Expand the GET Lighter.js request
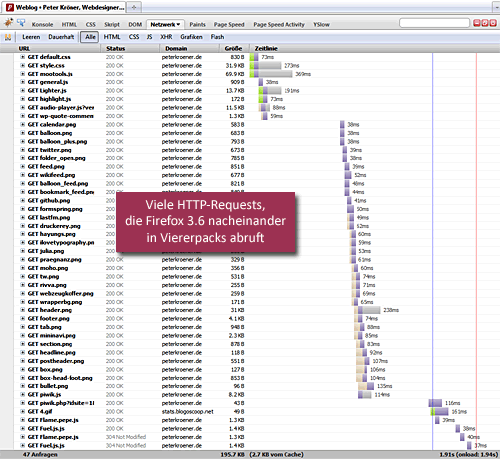 coord(23,91)
